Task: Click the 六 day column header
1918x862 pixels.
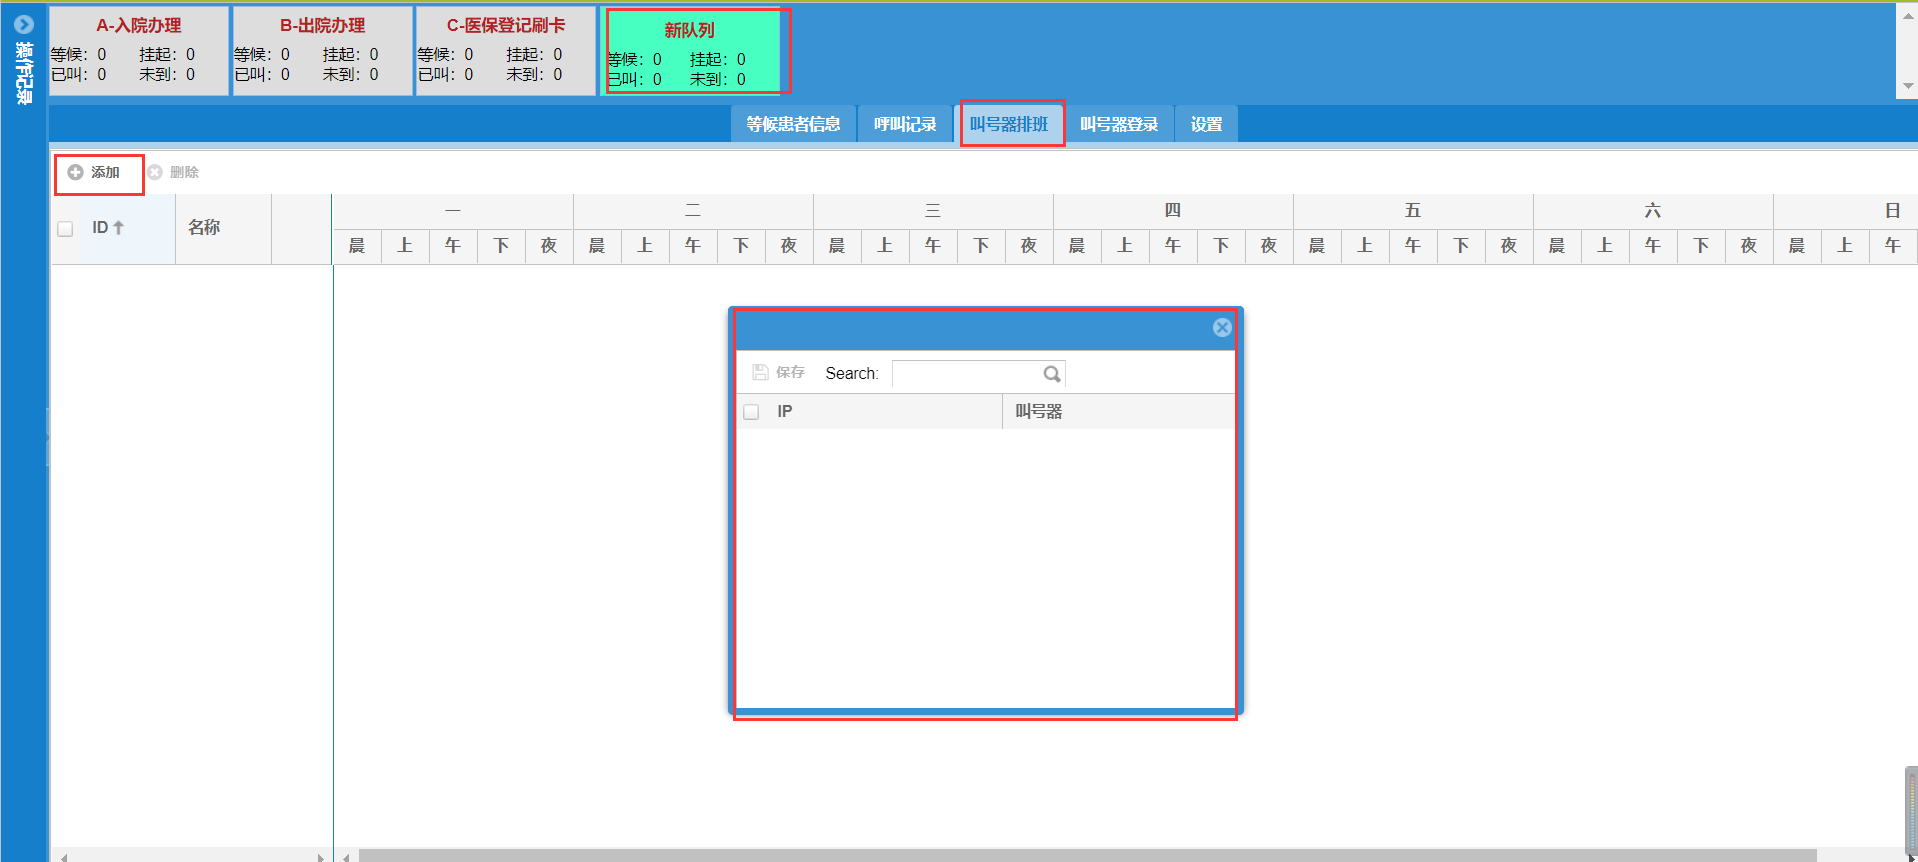Action: 1653,210
